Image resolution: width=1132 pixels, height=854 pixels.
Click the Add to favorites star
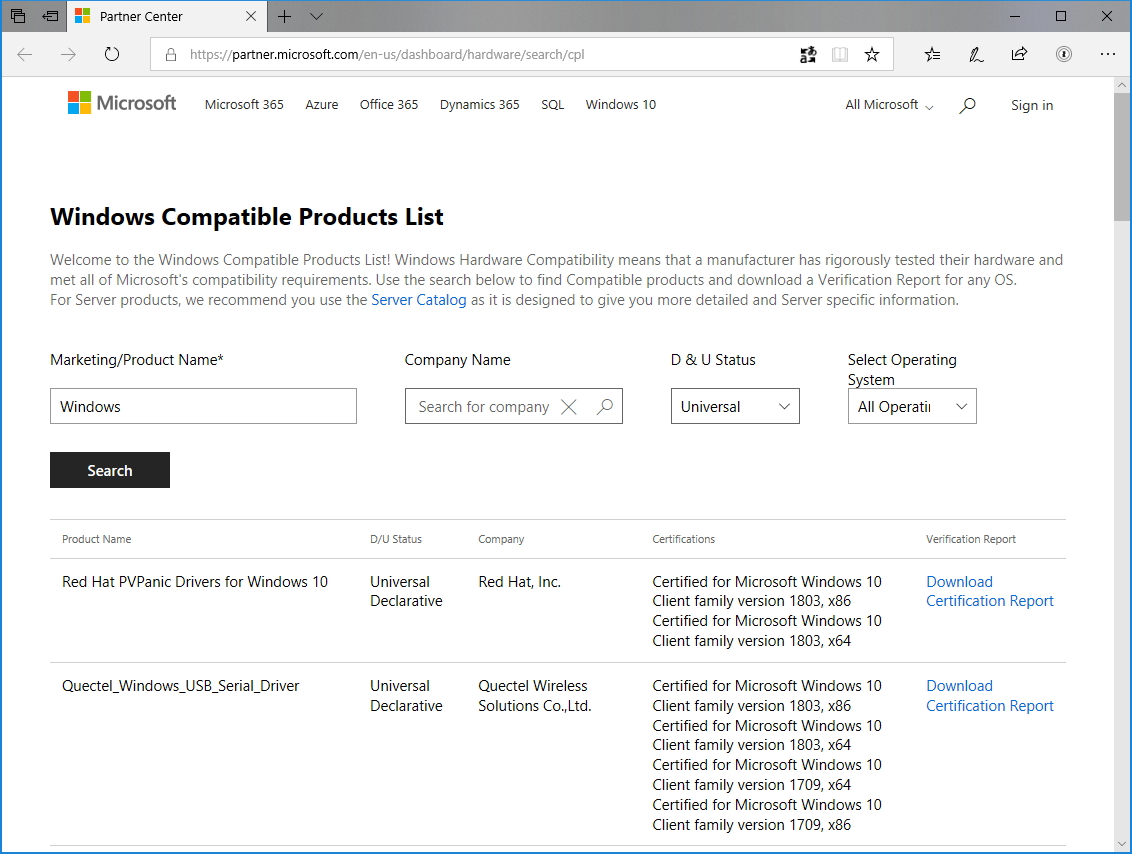tap(871, 54)
